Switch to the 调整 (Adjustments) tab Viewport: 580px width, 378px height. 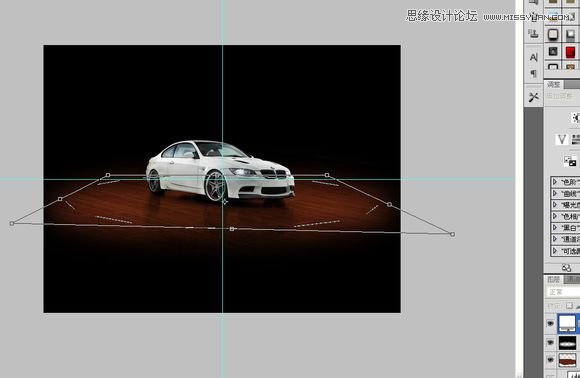[553, 85]
